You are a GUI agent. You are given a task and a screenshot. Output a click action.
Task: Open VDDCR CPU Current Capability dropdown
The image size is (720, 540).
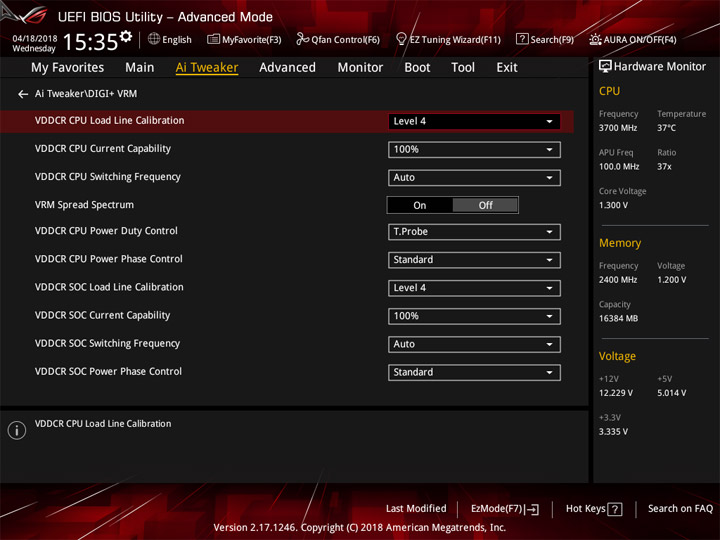[474, 150]
